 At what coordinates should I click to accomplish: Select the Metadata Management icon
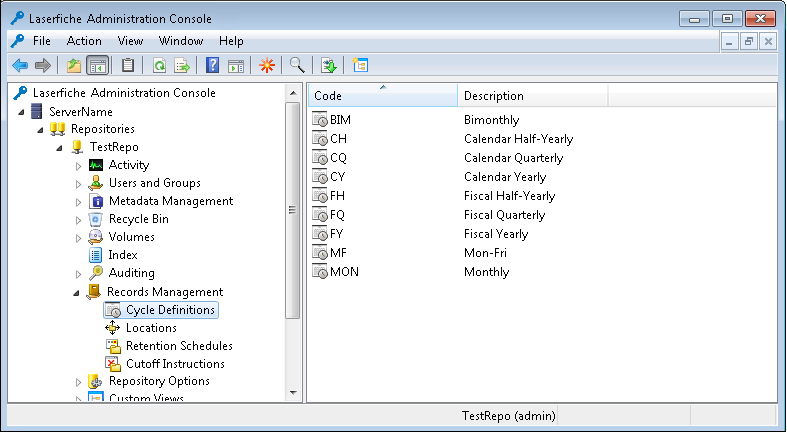click(96, 201)
